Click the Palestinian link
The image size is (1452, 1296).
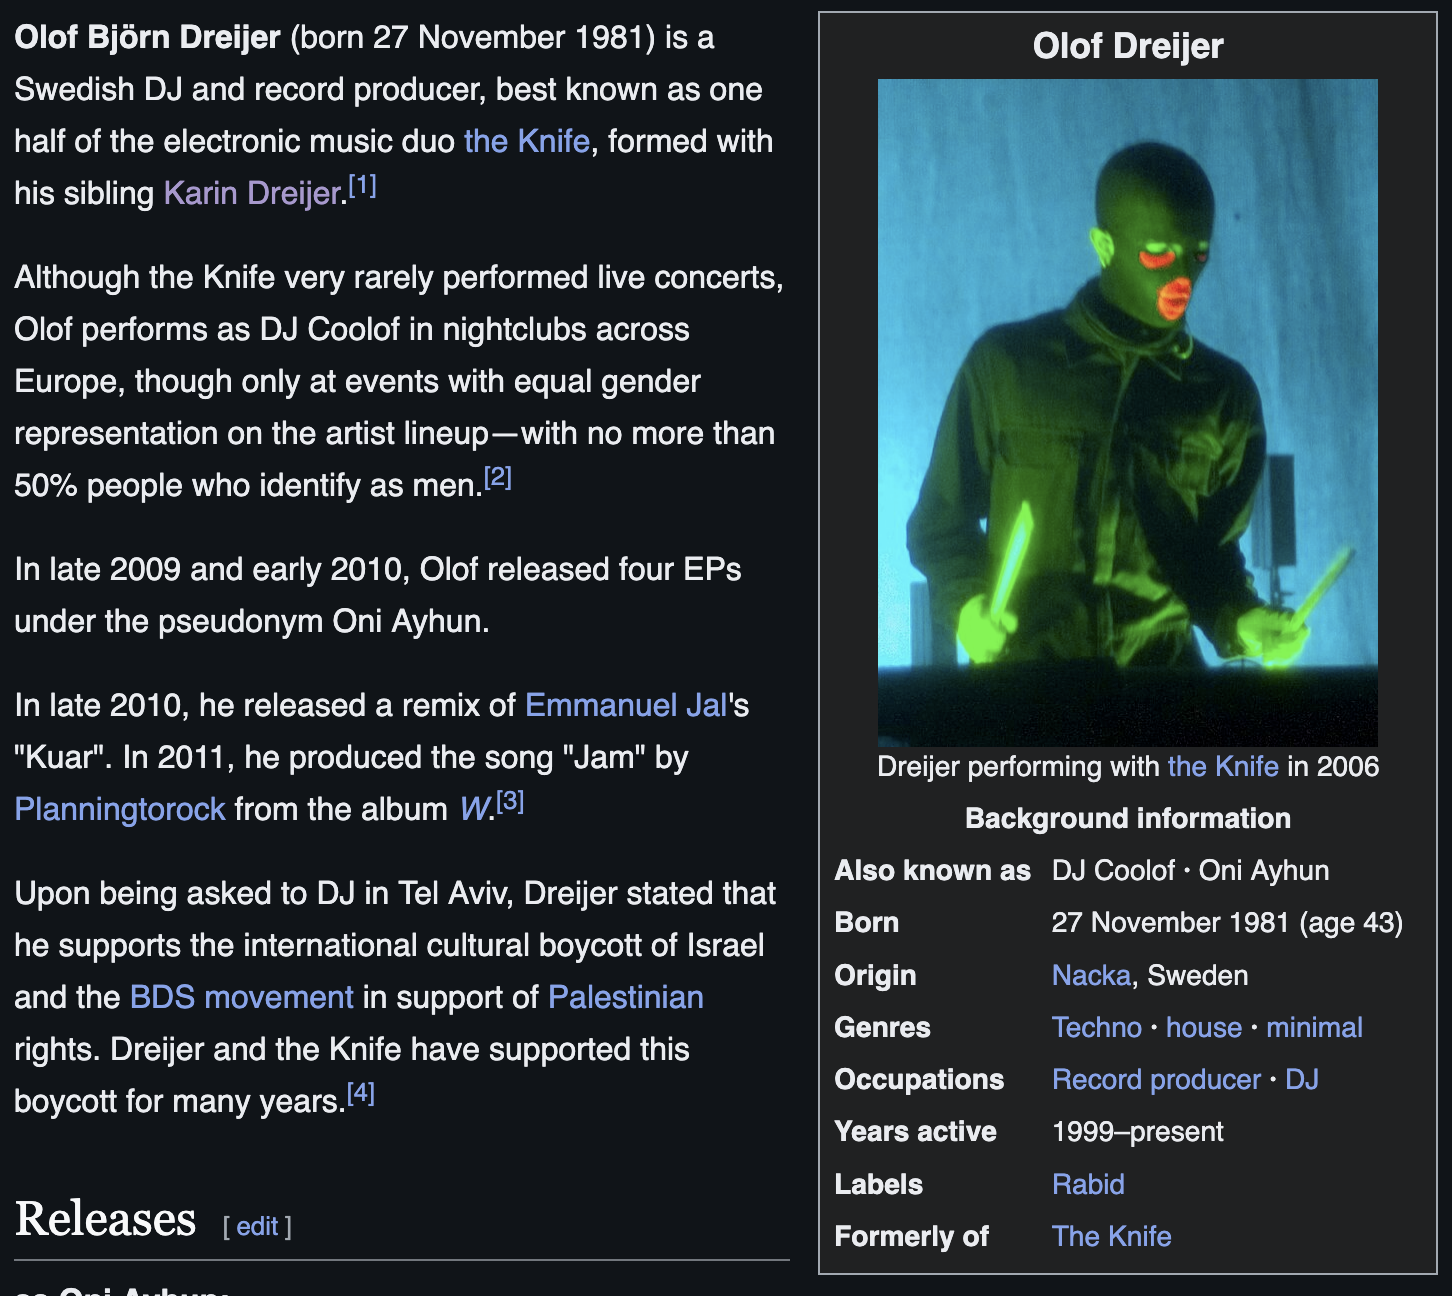(624, 997)
